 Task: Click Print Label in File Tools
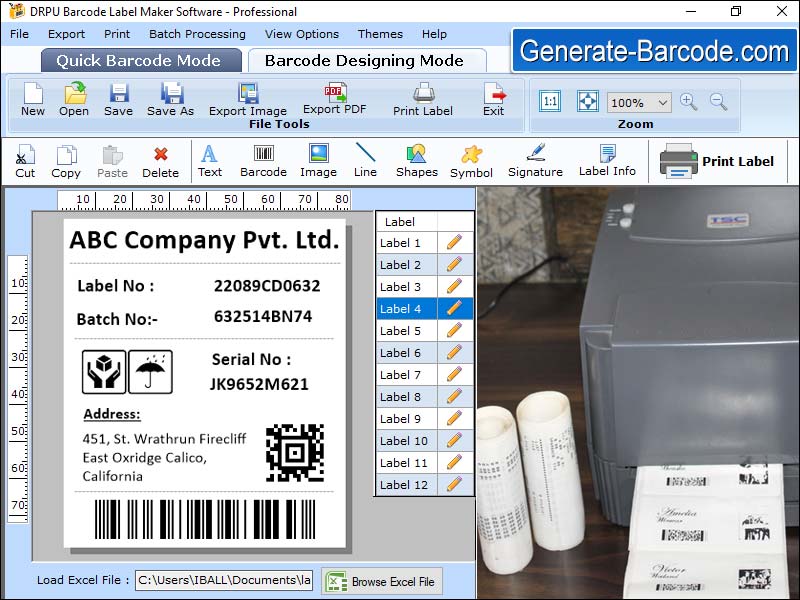(x=423, y=99)
